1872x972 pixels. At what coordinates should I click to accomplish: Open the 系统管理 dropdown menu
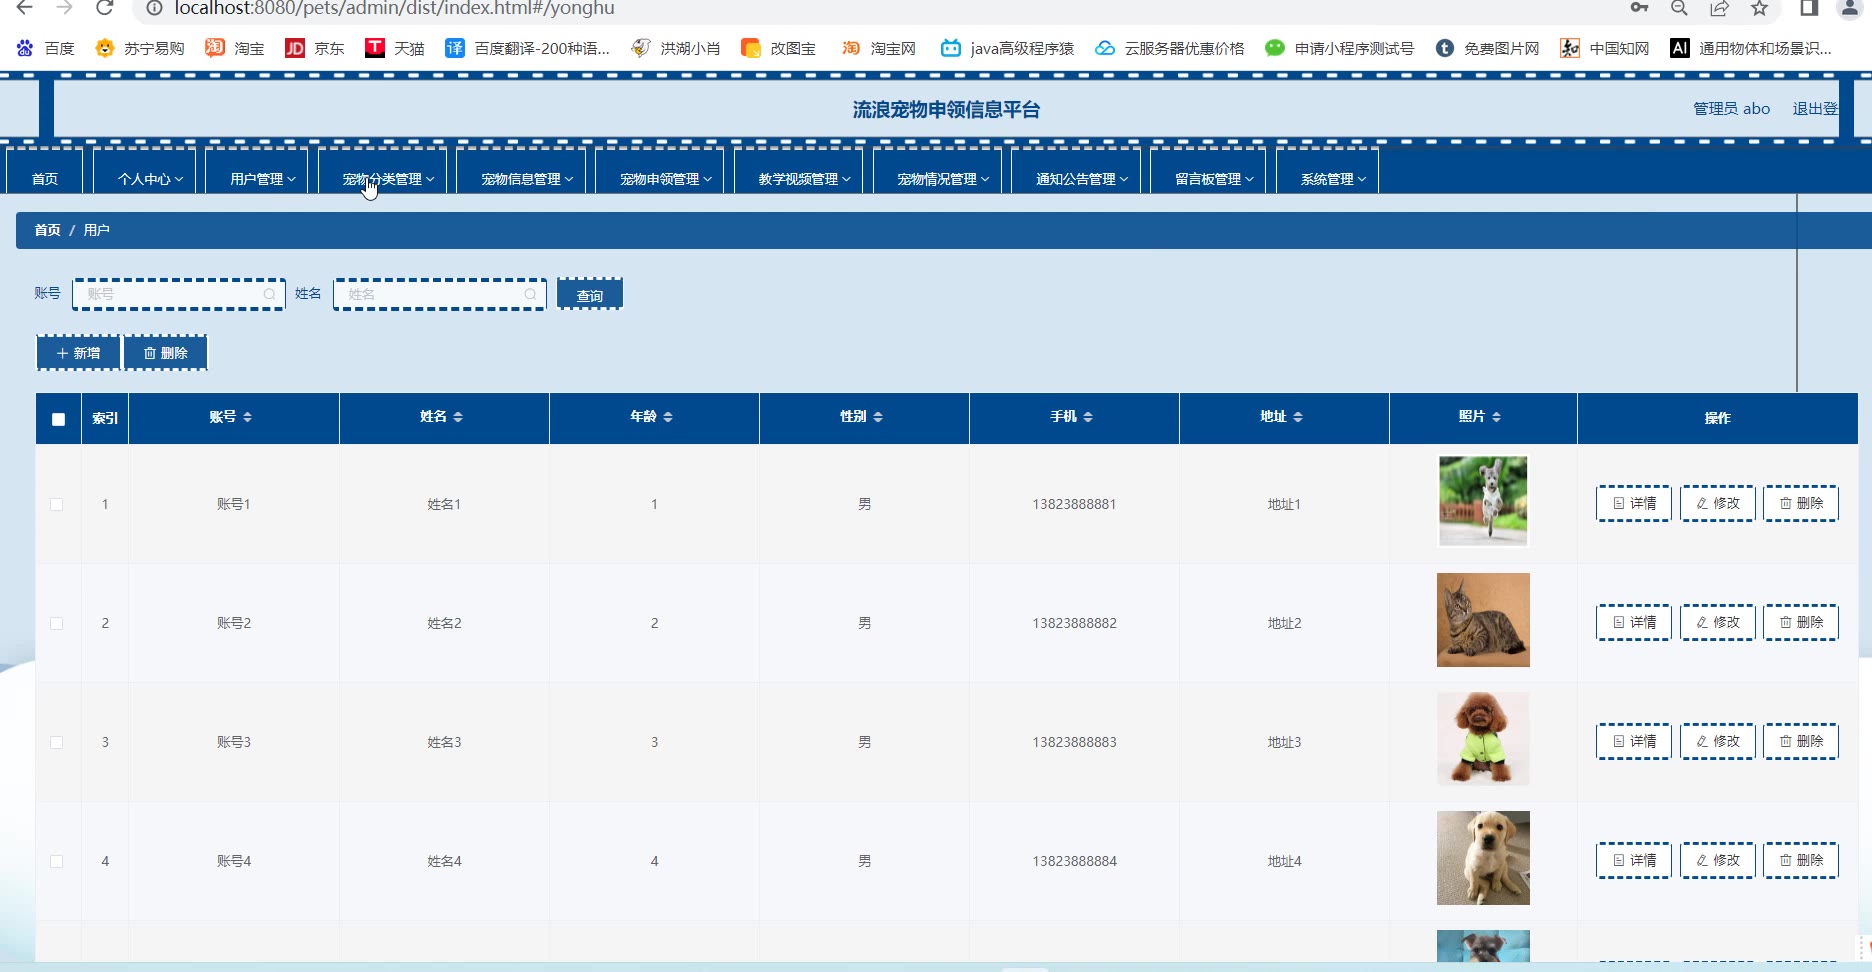tap(1332, 179)
